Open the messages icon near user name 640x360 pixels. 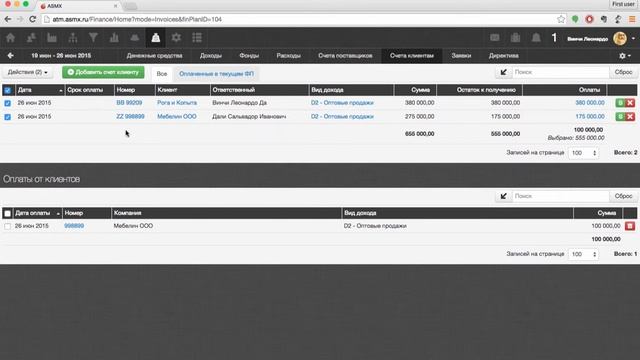[x=495, y=38]
